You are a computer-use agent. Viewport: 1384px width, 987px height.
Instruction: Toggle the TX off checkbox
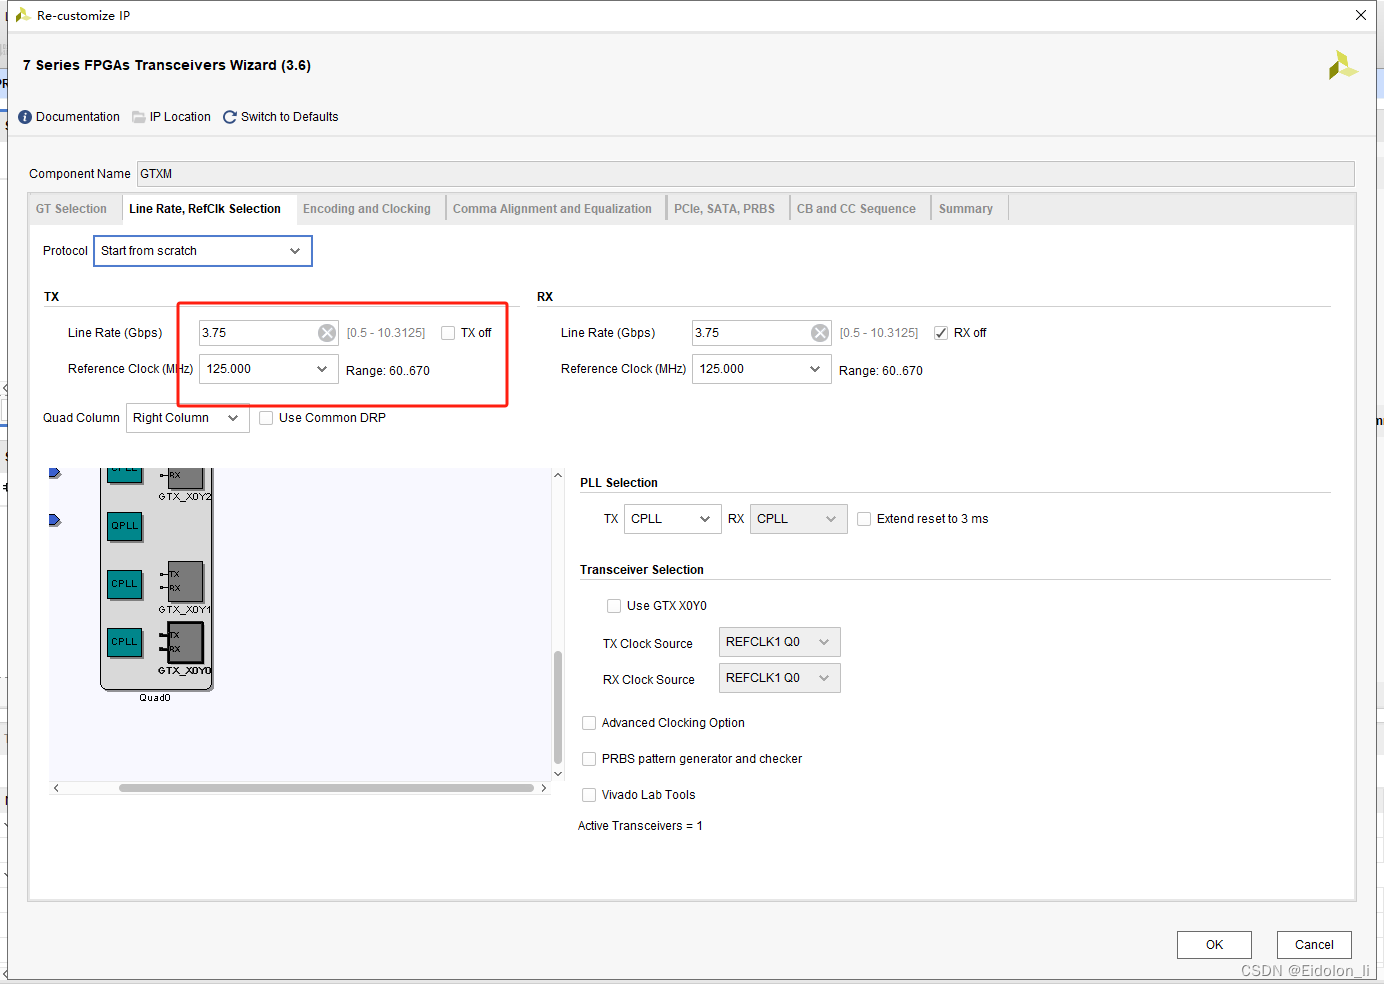[448, 333]
